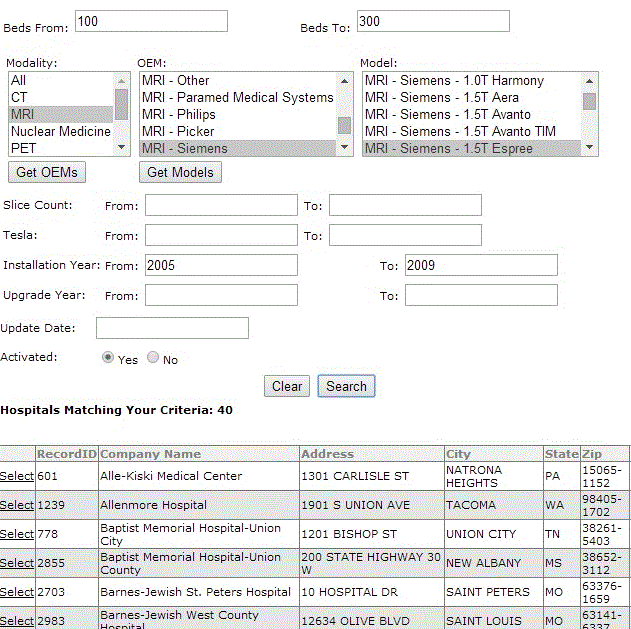
Task: Click Hospitals Matching Your Criteria: 40 text
Action: pos(117,410)
